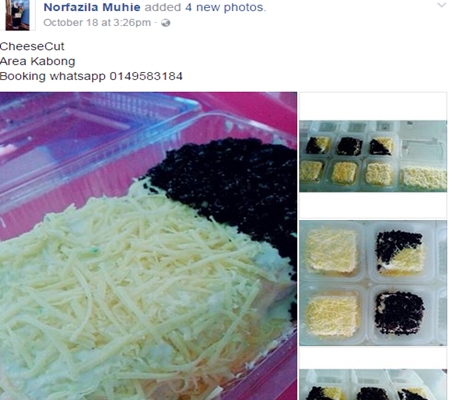The height and width of the screenshot is (400, 450).
Task: Visit the Norfazila Muhie profile link
Action: click(x=92, y=7)
